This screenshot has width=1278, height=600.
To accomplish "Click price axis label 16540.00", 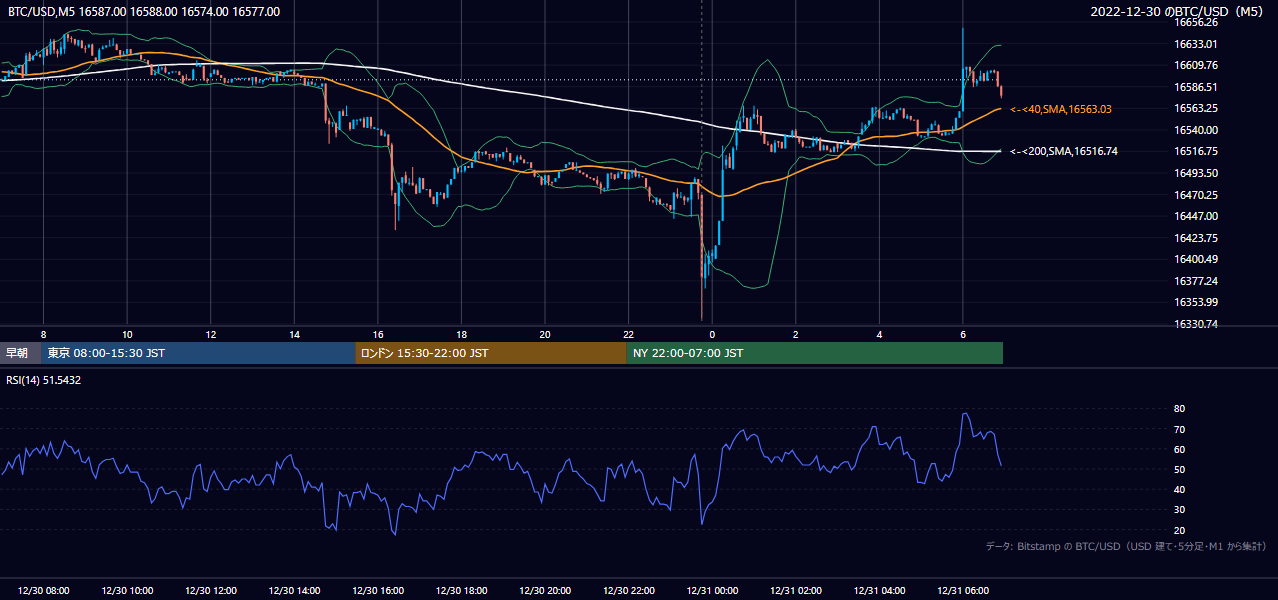I will click(1195, 130).
